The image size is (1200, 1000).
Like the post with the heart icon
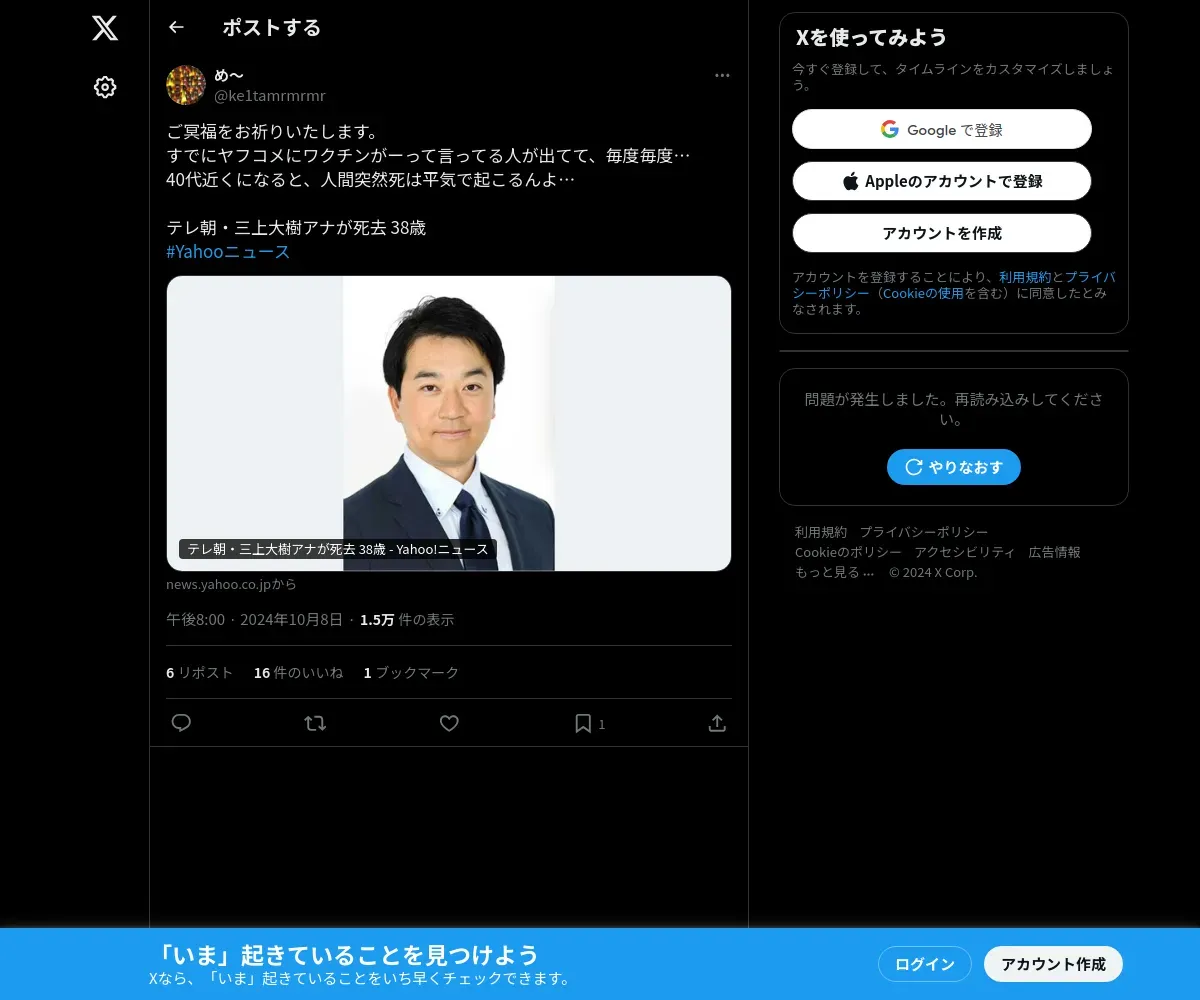[449, 723]
